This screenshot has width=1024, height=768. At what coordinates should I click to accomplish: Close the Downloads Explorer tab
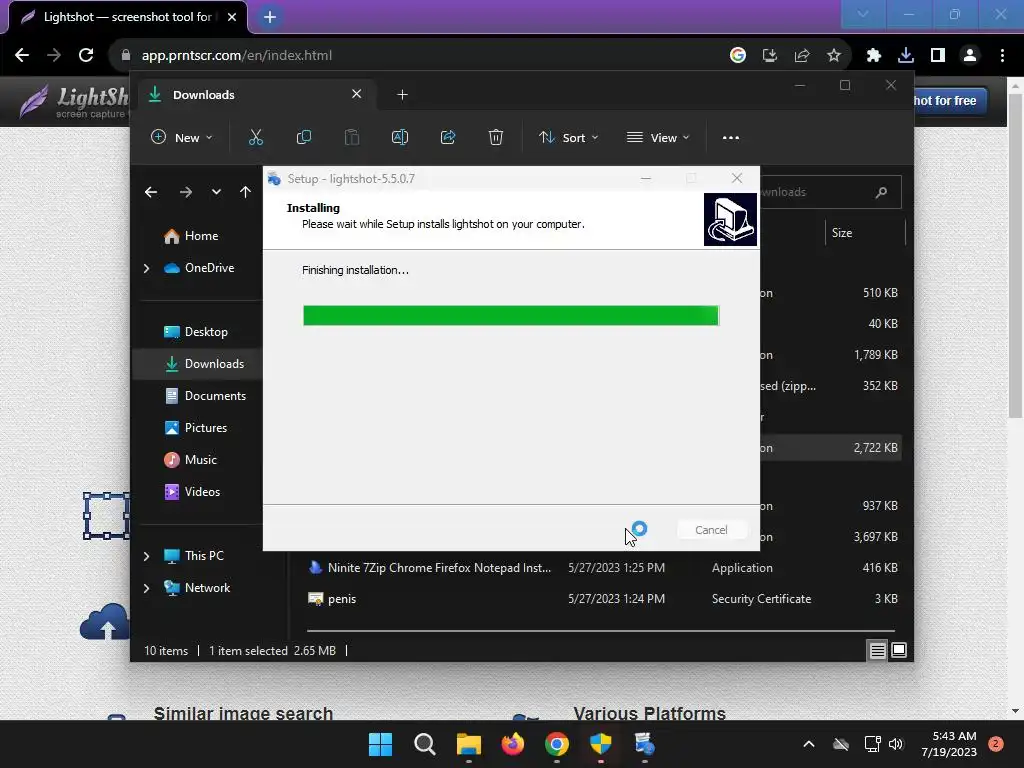coord(357,94)
